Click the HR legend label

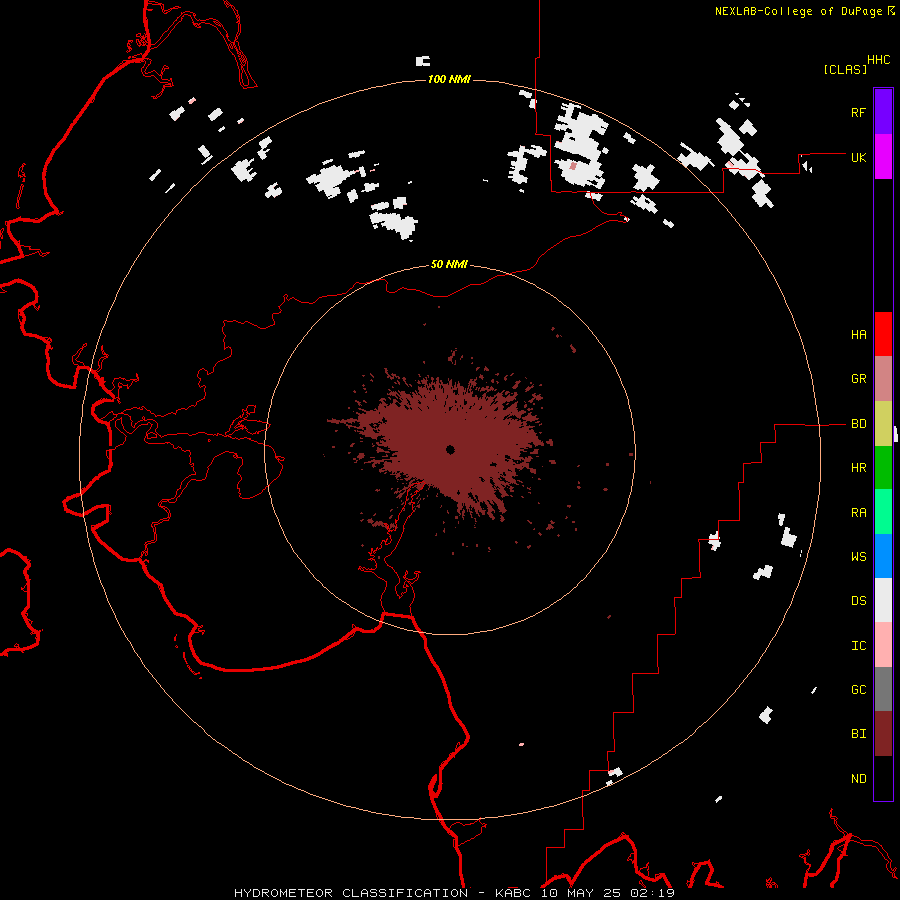click(x=858, y=468)
